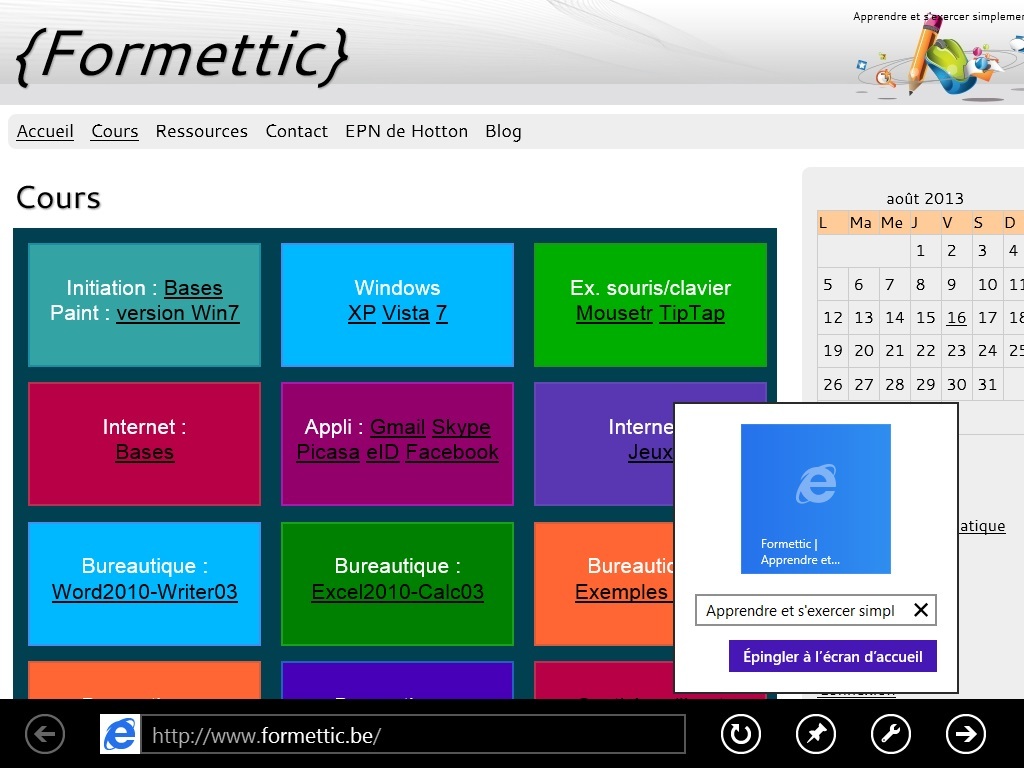The image size is (1024, 768).
Task: Open the Mousetr exercise link
Action: click(x=614, y=313)
